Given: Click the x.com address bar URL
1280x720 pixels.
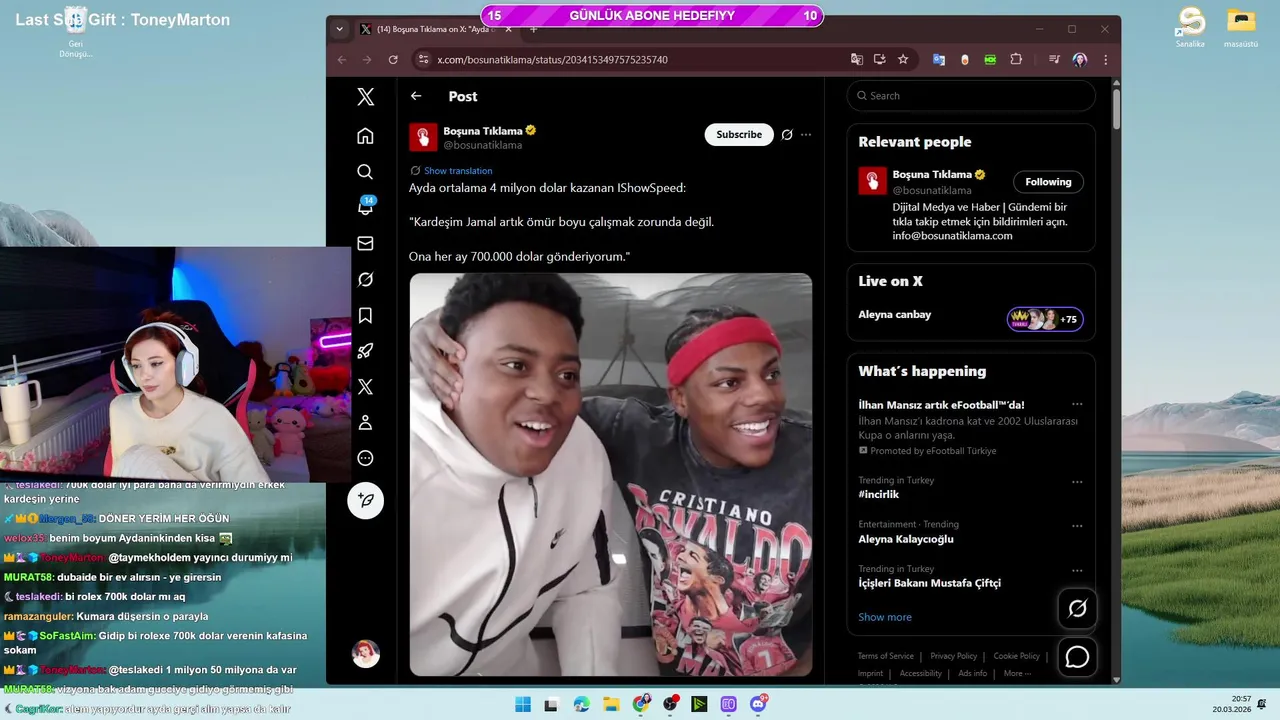Looking at the screenshot, I should pyautogui.click(x=553, y=60).
